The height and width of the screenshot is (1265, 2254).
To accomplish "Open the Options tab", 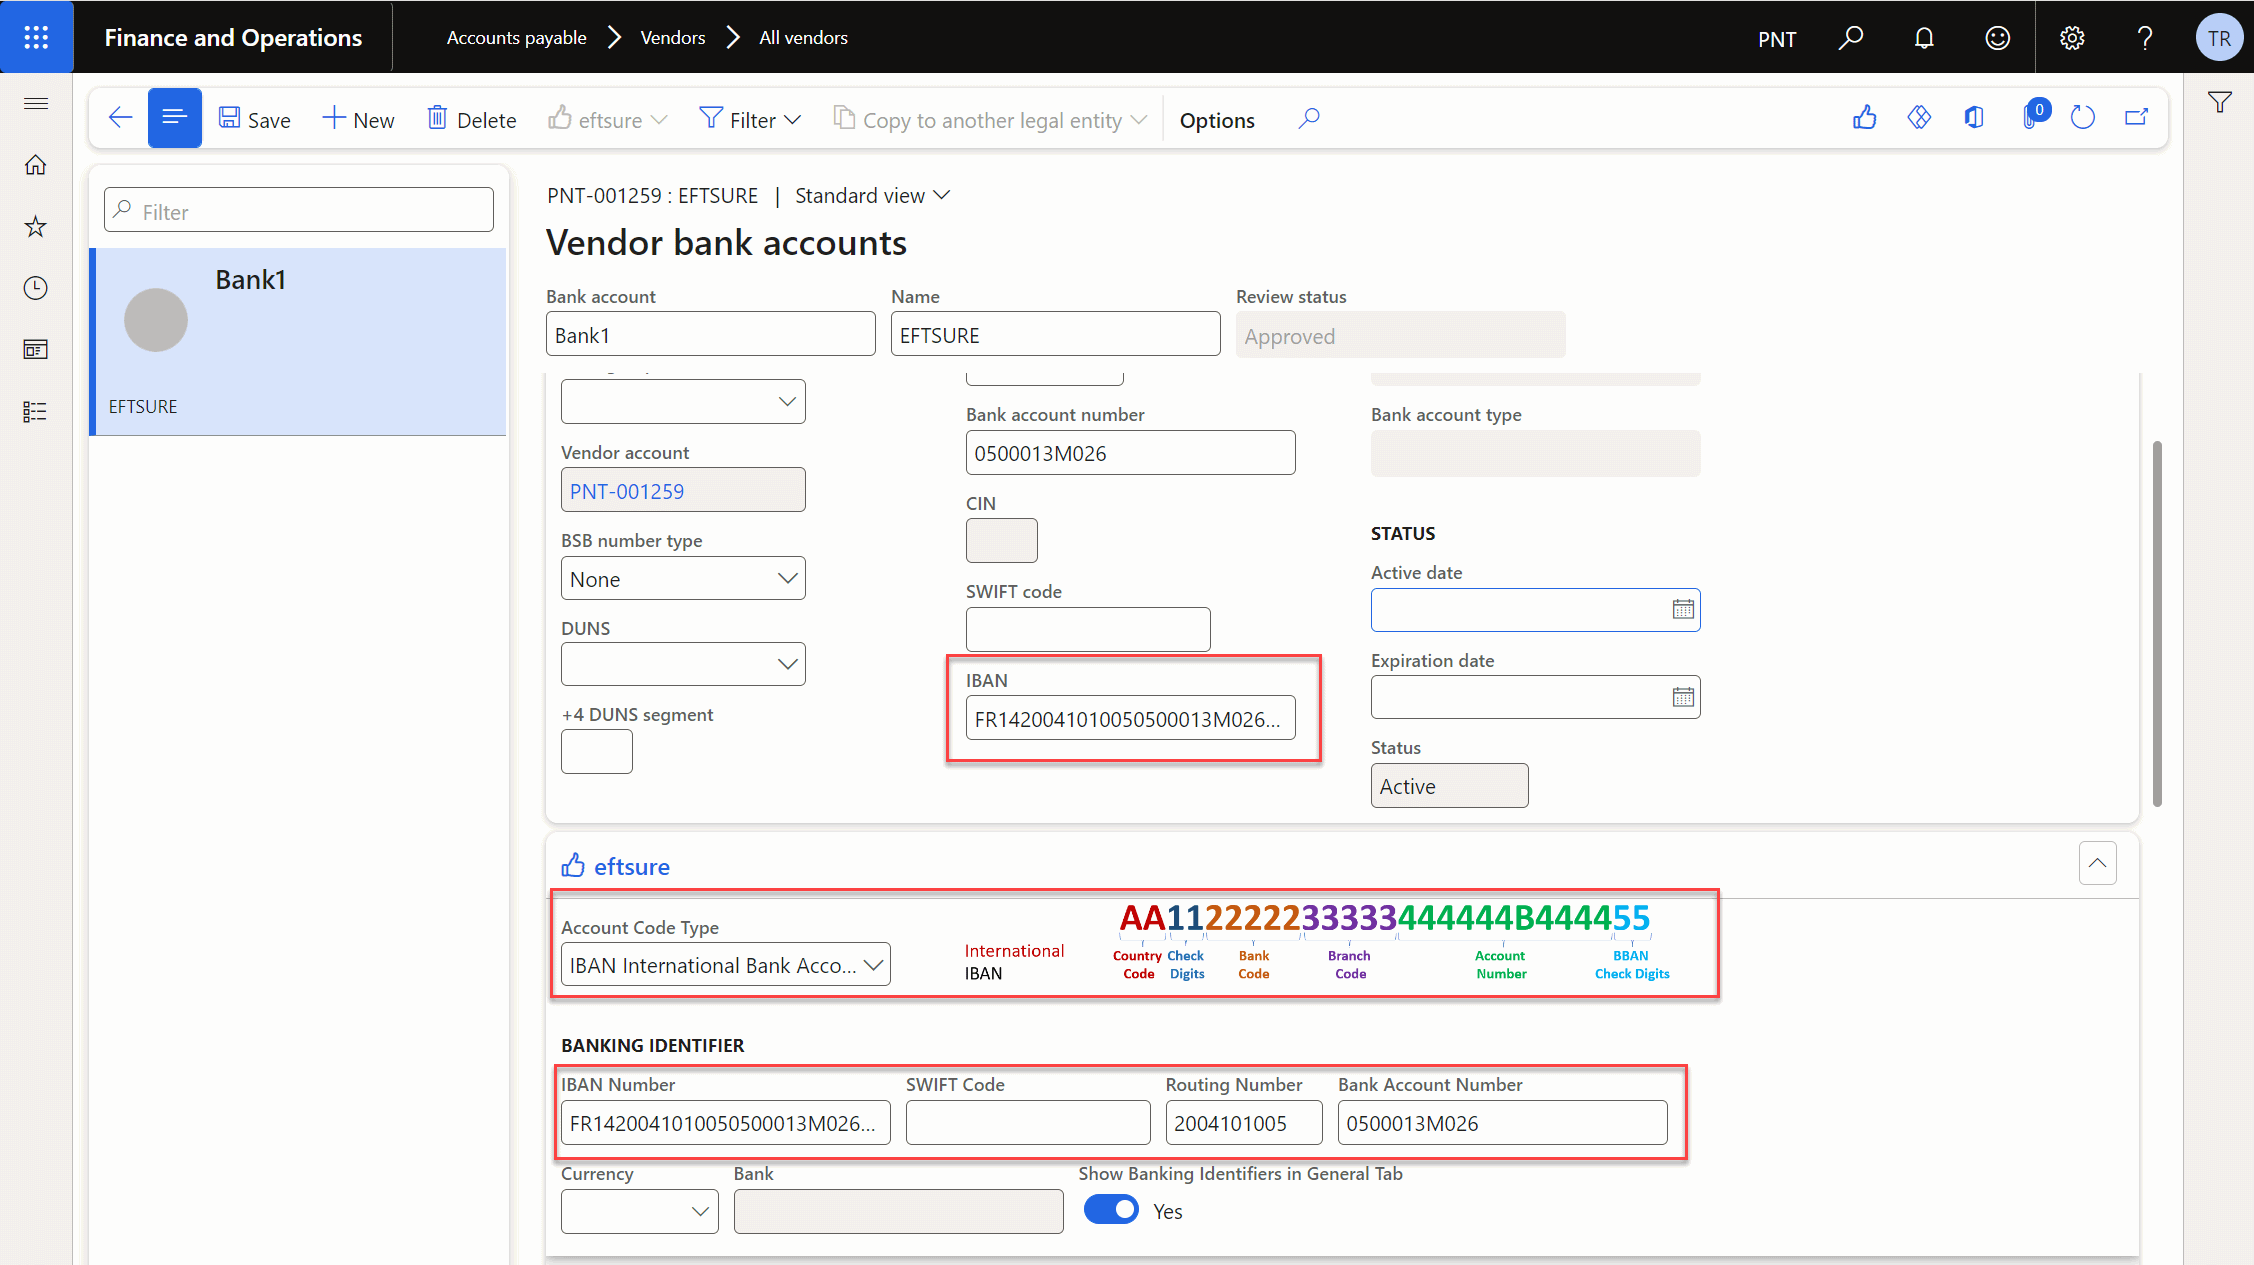I will click(x=1217, y=120).
